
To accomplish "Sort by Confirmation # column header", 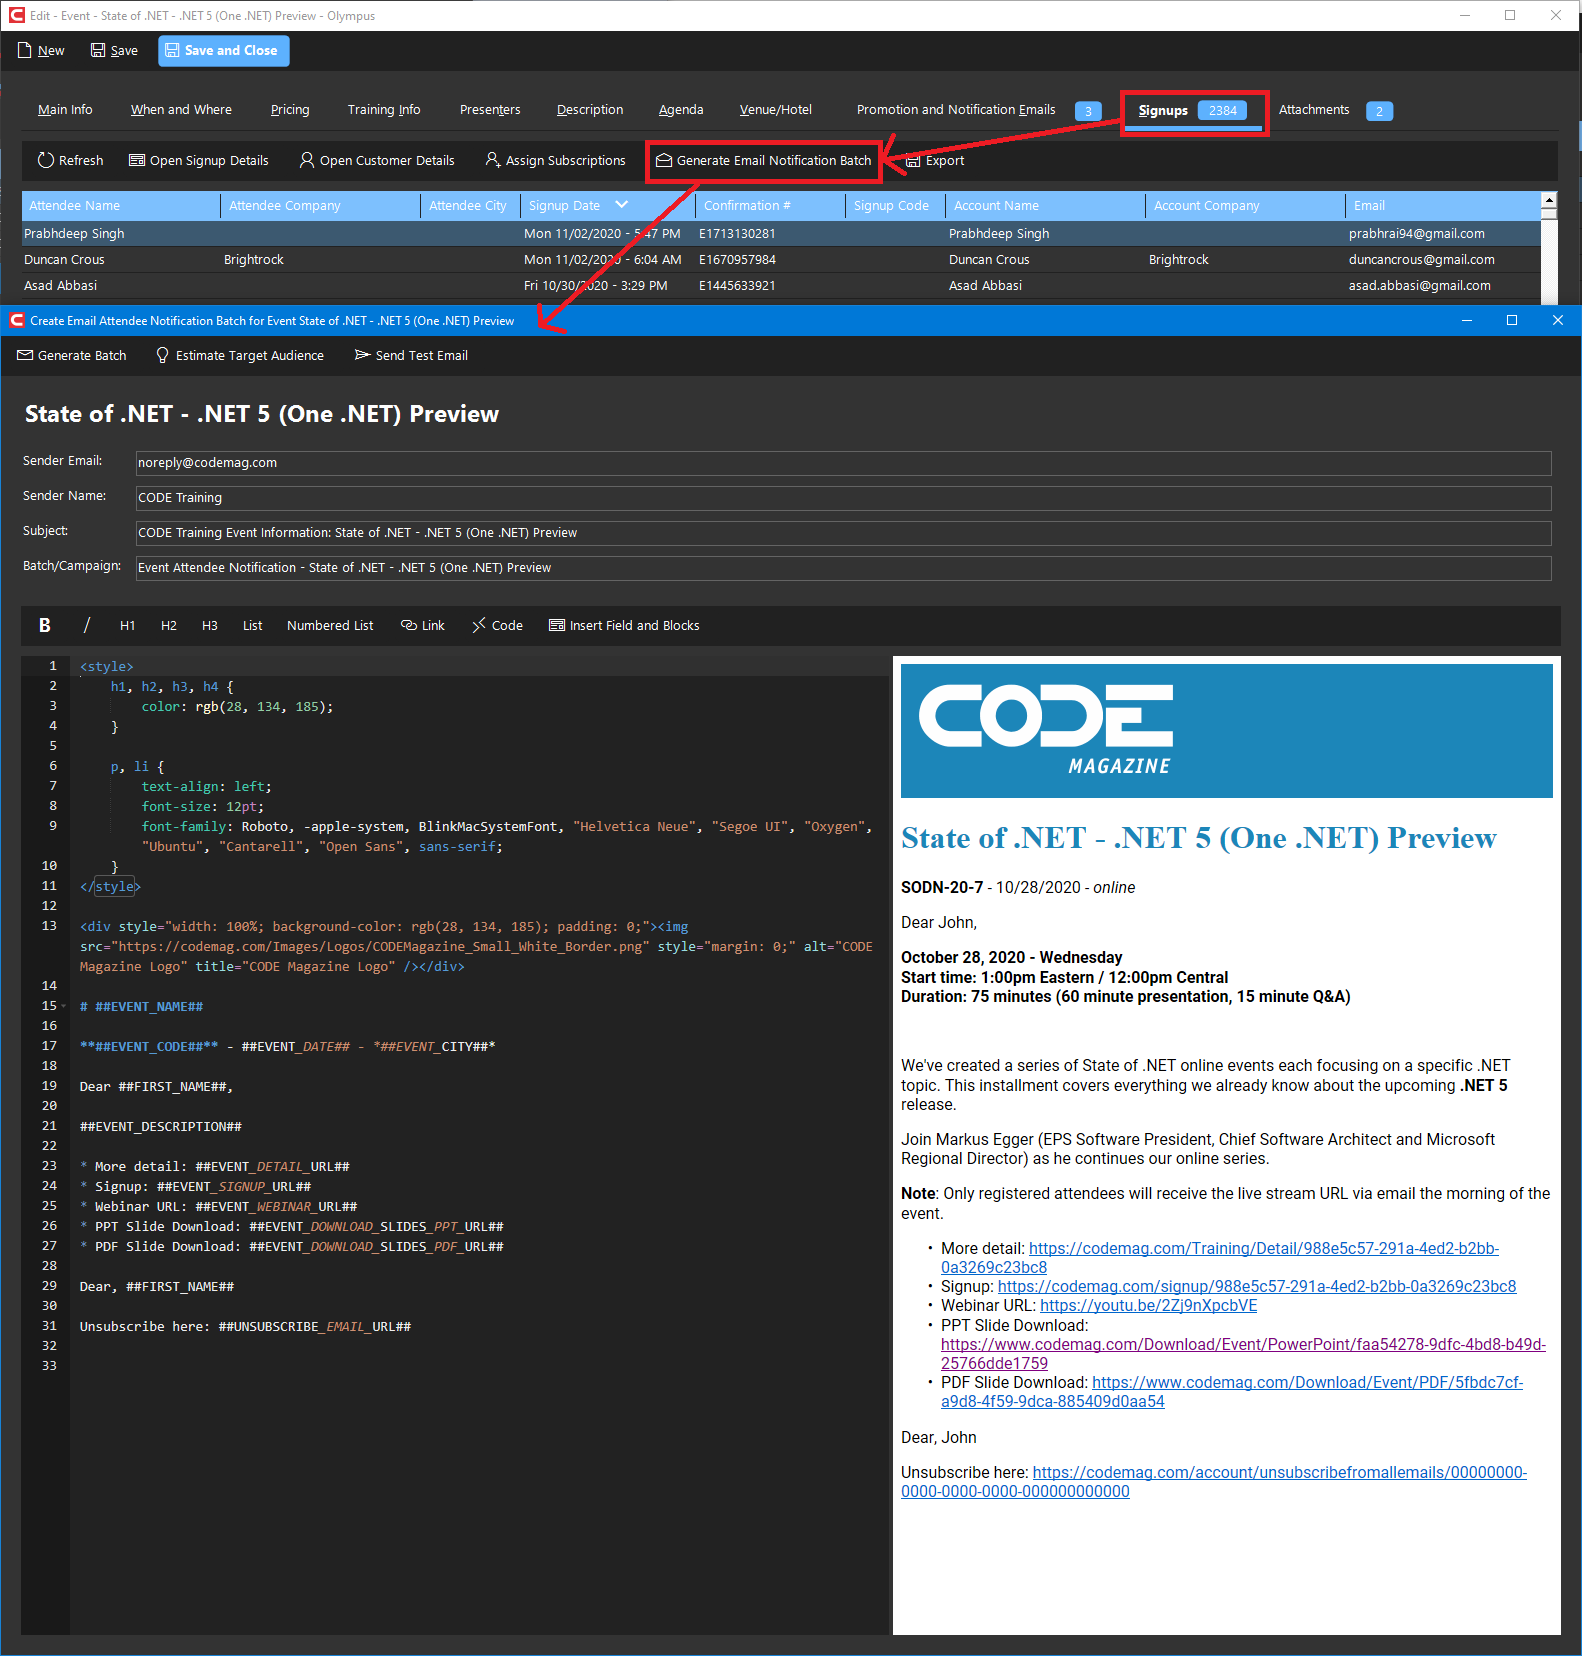I will coord(770,206).
